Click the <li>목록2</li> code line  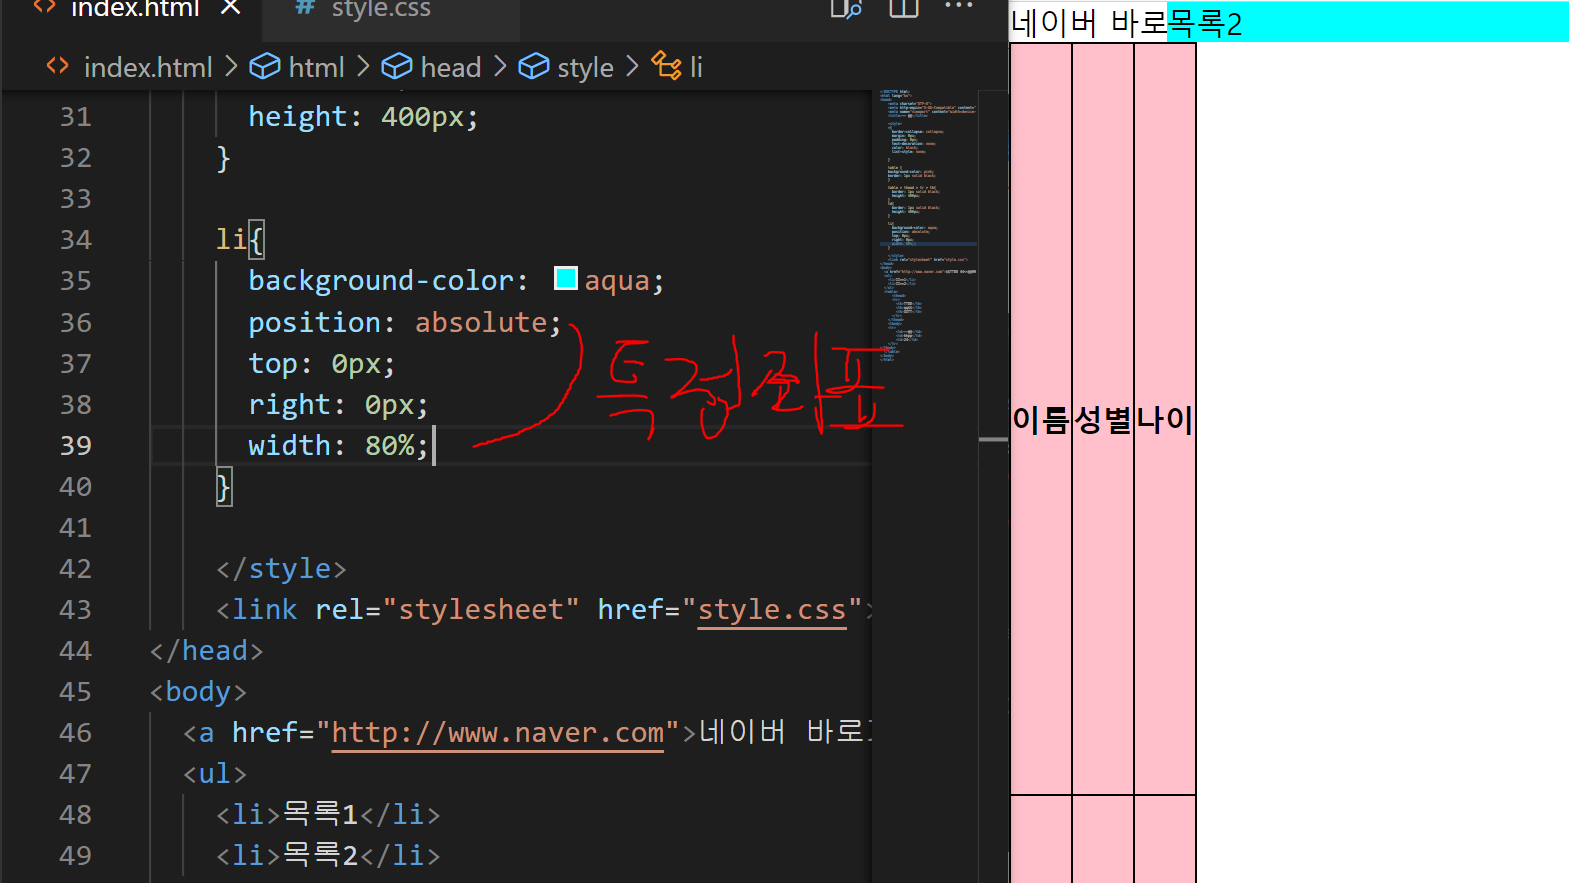pos(328,855)
